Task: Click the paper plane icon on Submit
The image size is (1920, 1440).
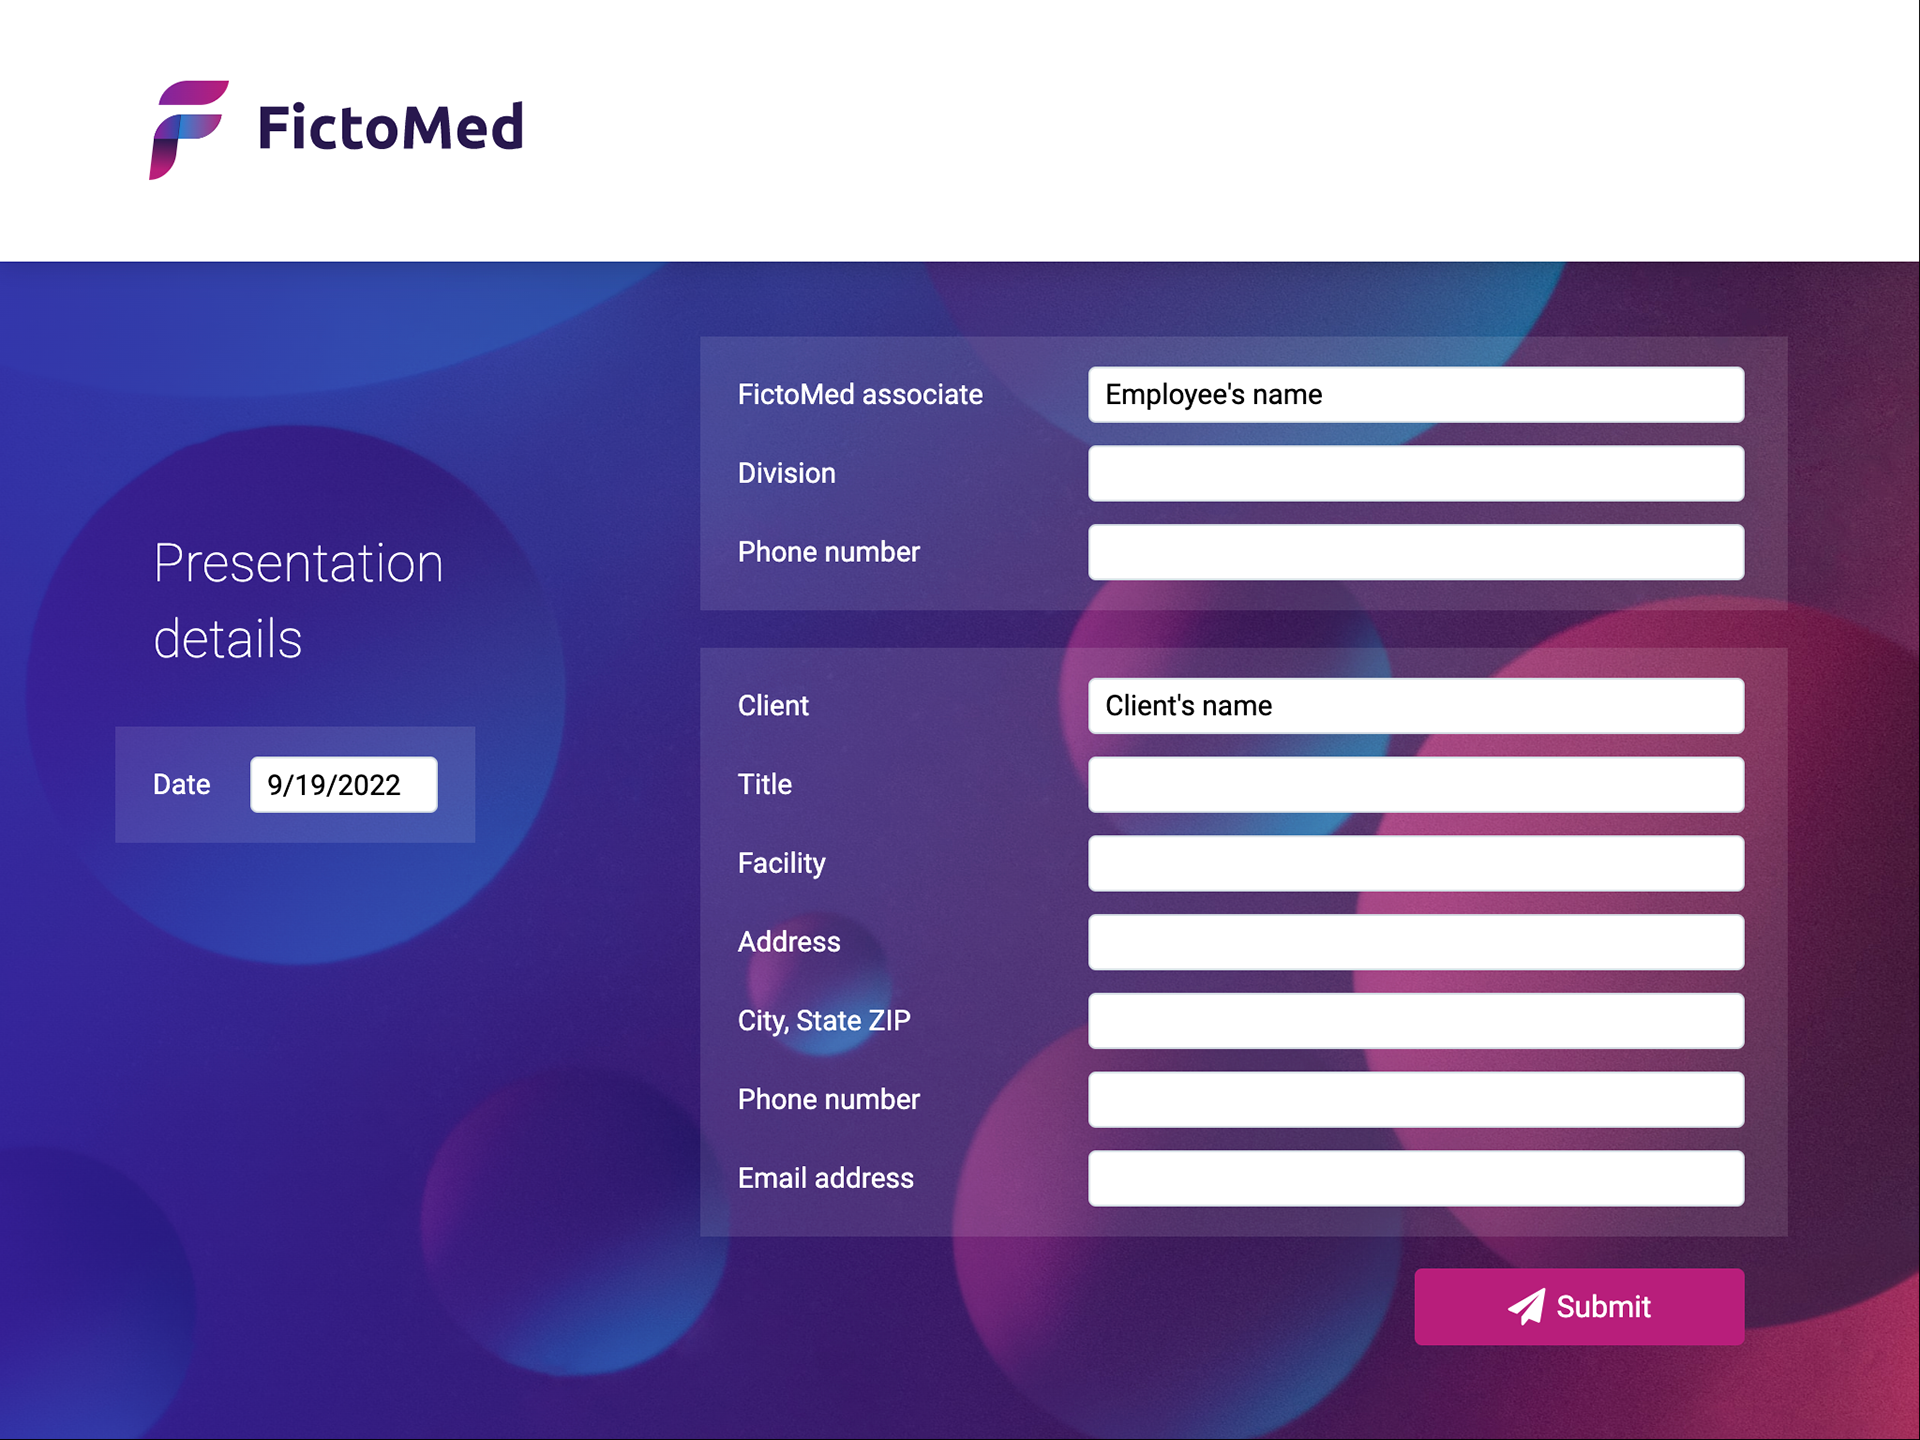Action: coord(1526,1306)
